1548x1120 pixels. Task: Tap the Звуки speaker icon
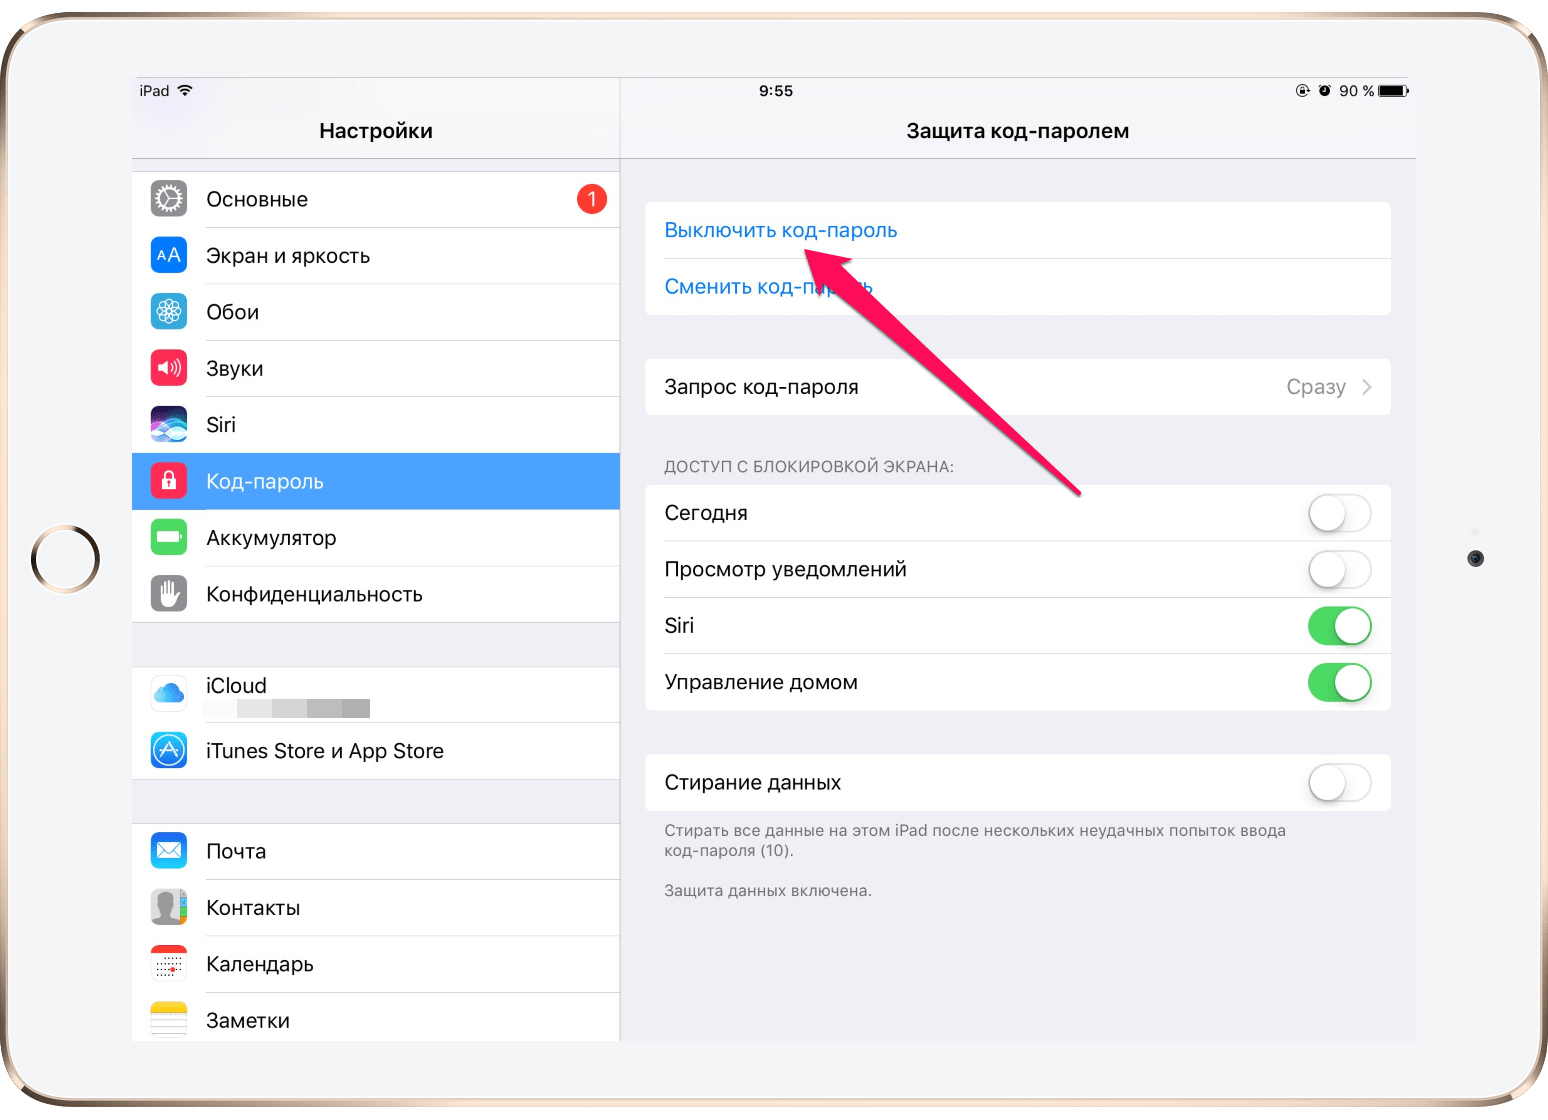tap(169, 368)
